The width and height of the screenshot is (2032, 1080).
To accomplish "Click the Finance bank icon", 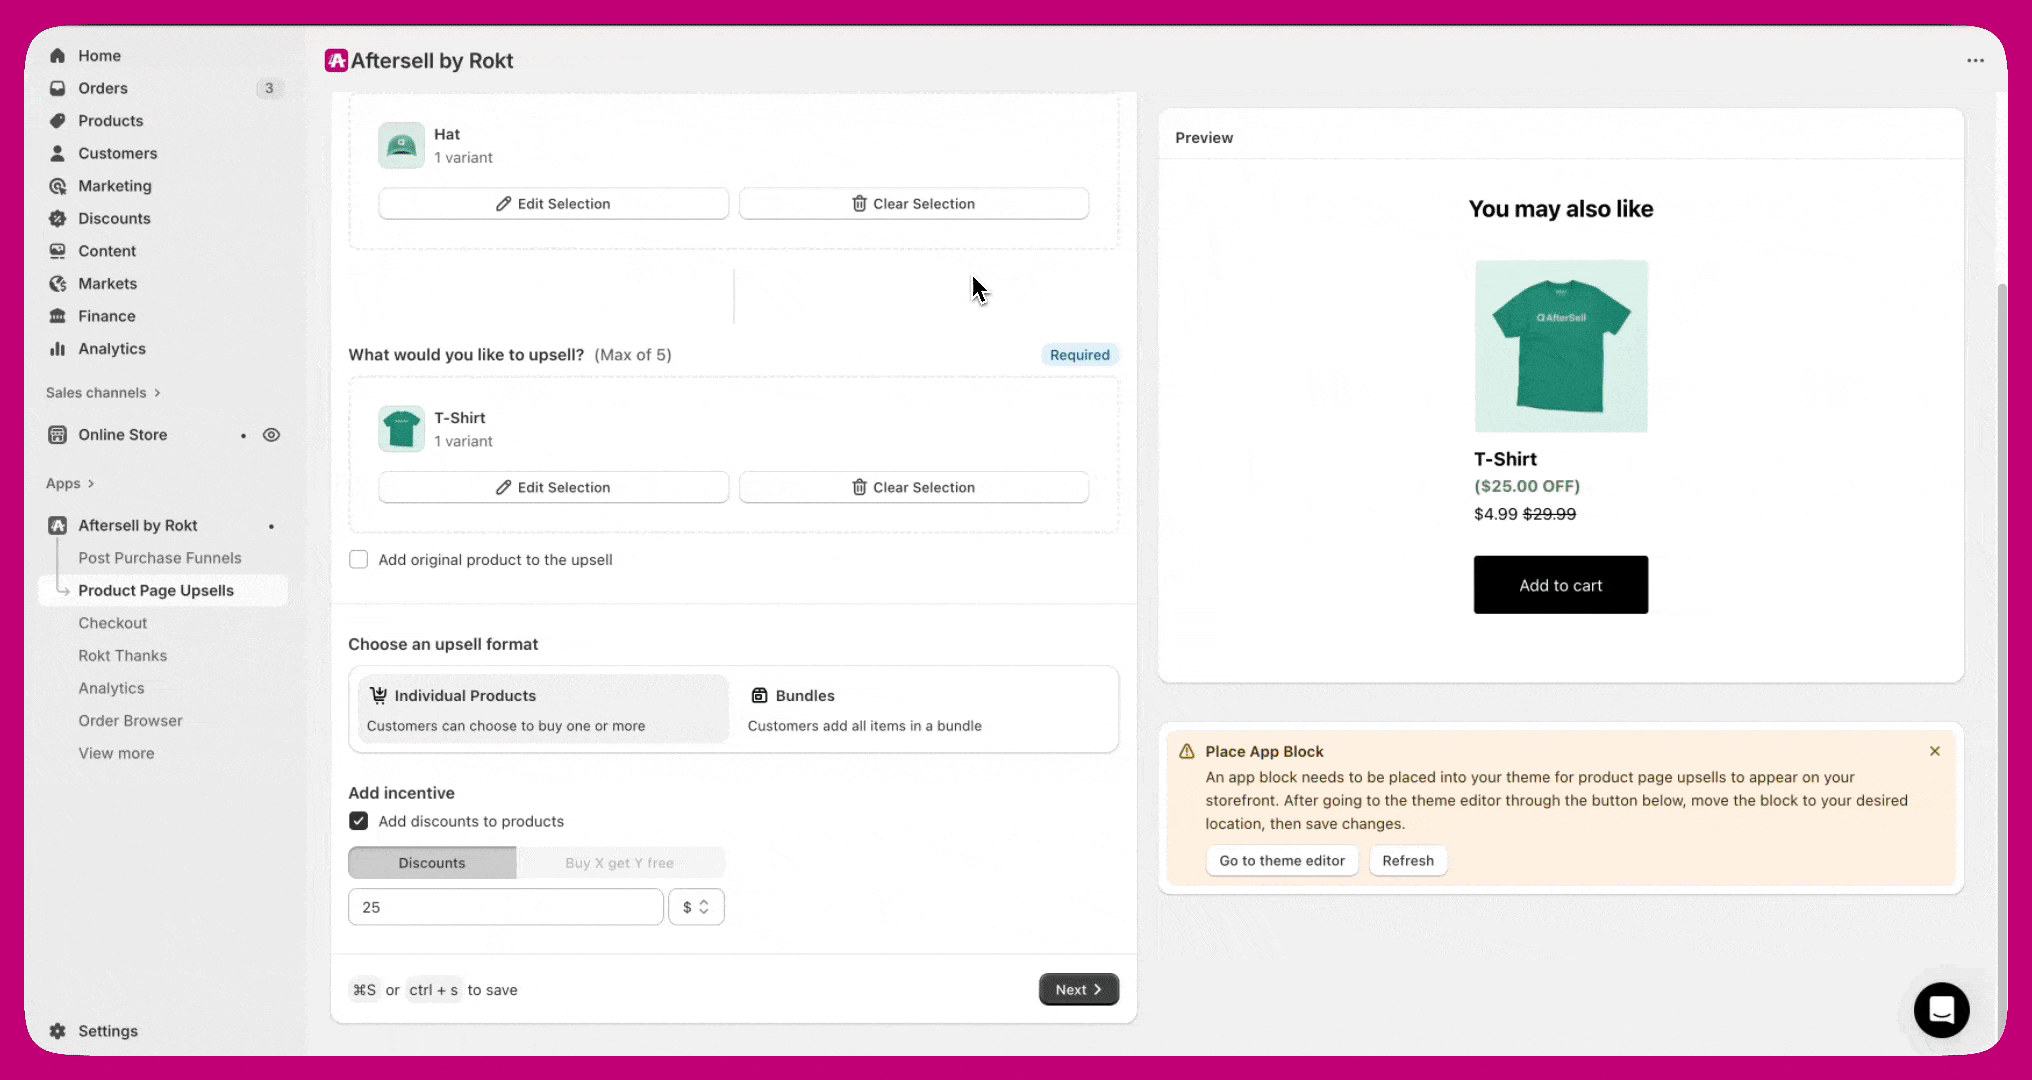I will (58, 316).
